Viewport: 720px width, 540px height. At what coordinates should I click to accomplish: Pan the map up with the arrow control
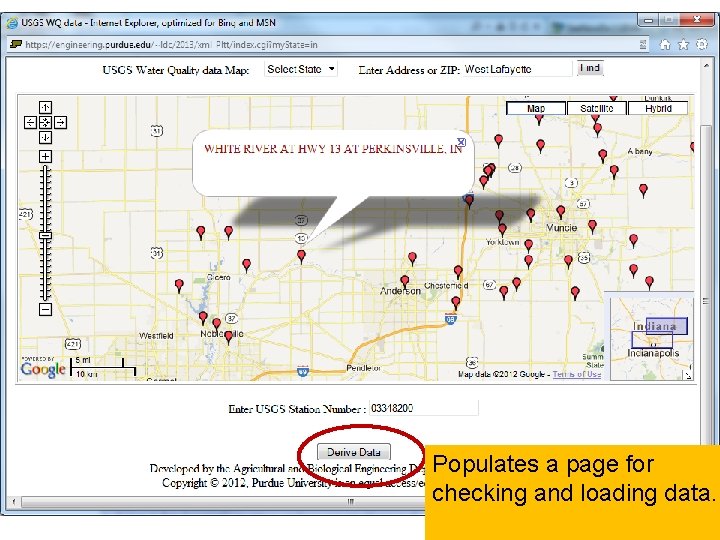tap(45, 107)
